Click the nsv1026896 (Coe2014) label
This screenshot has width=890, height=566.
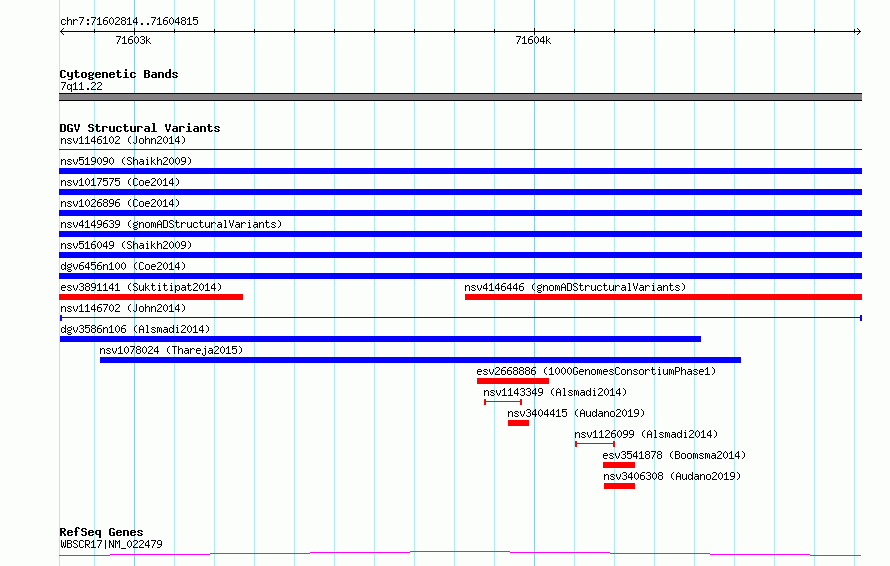(x=120, y=203)
